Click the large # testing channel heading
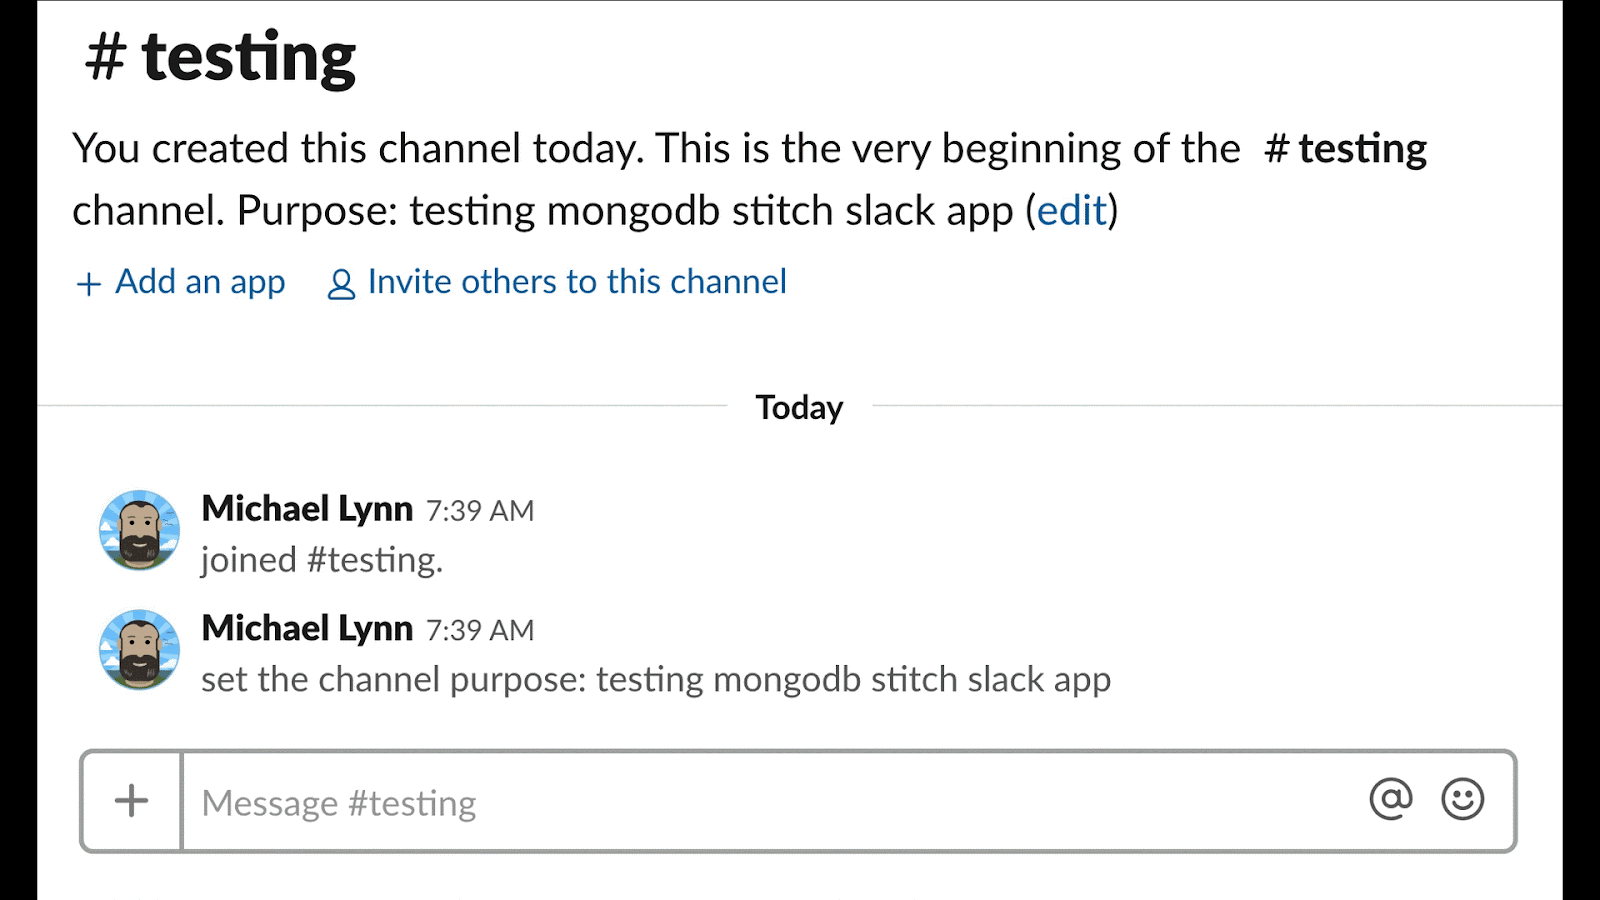1600x900 pixels. [220, 57]
